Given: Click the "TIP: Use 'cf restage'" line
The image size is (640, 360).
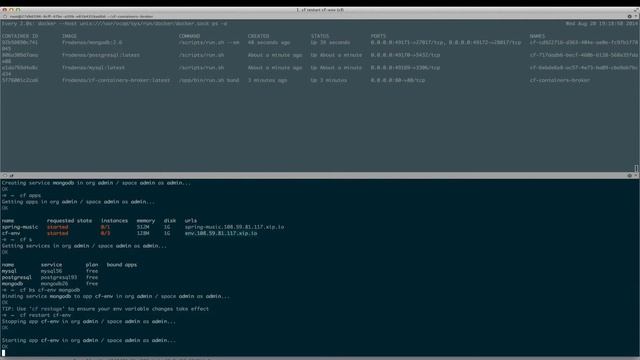Looking at the screenshot, I should point(105,309).
